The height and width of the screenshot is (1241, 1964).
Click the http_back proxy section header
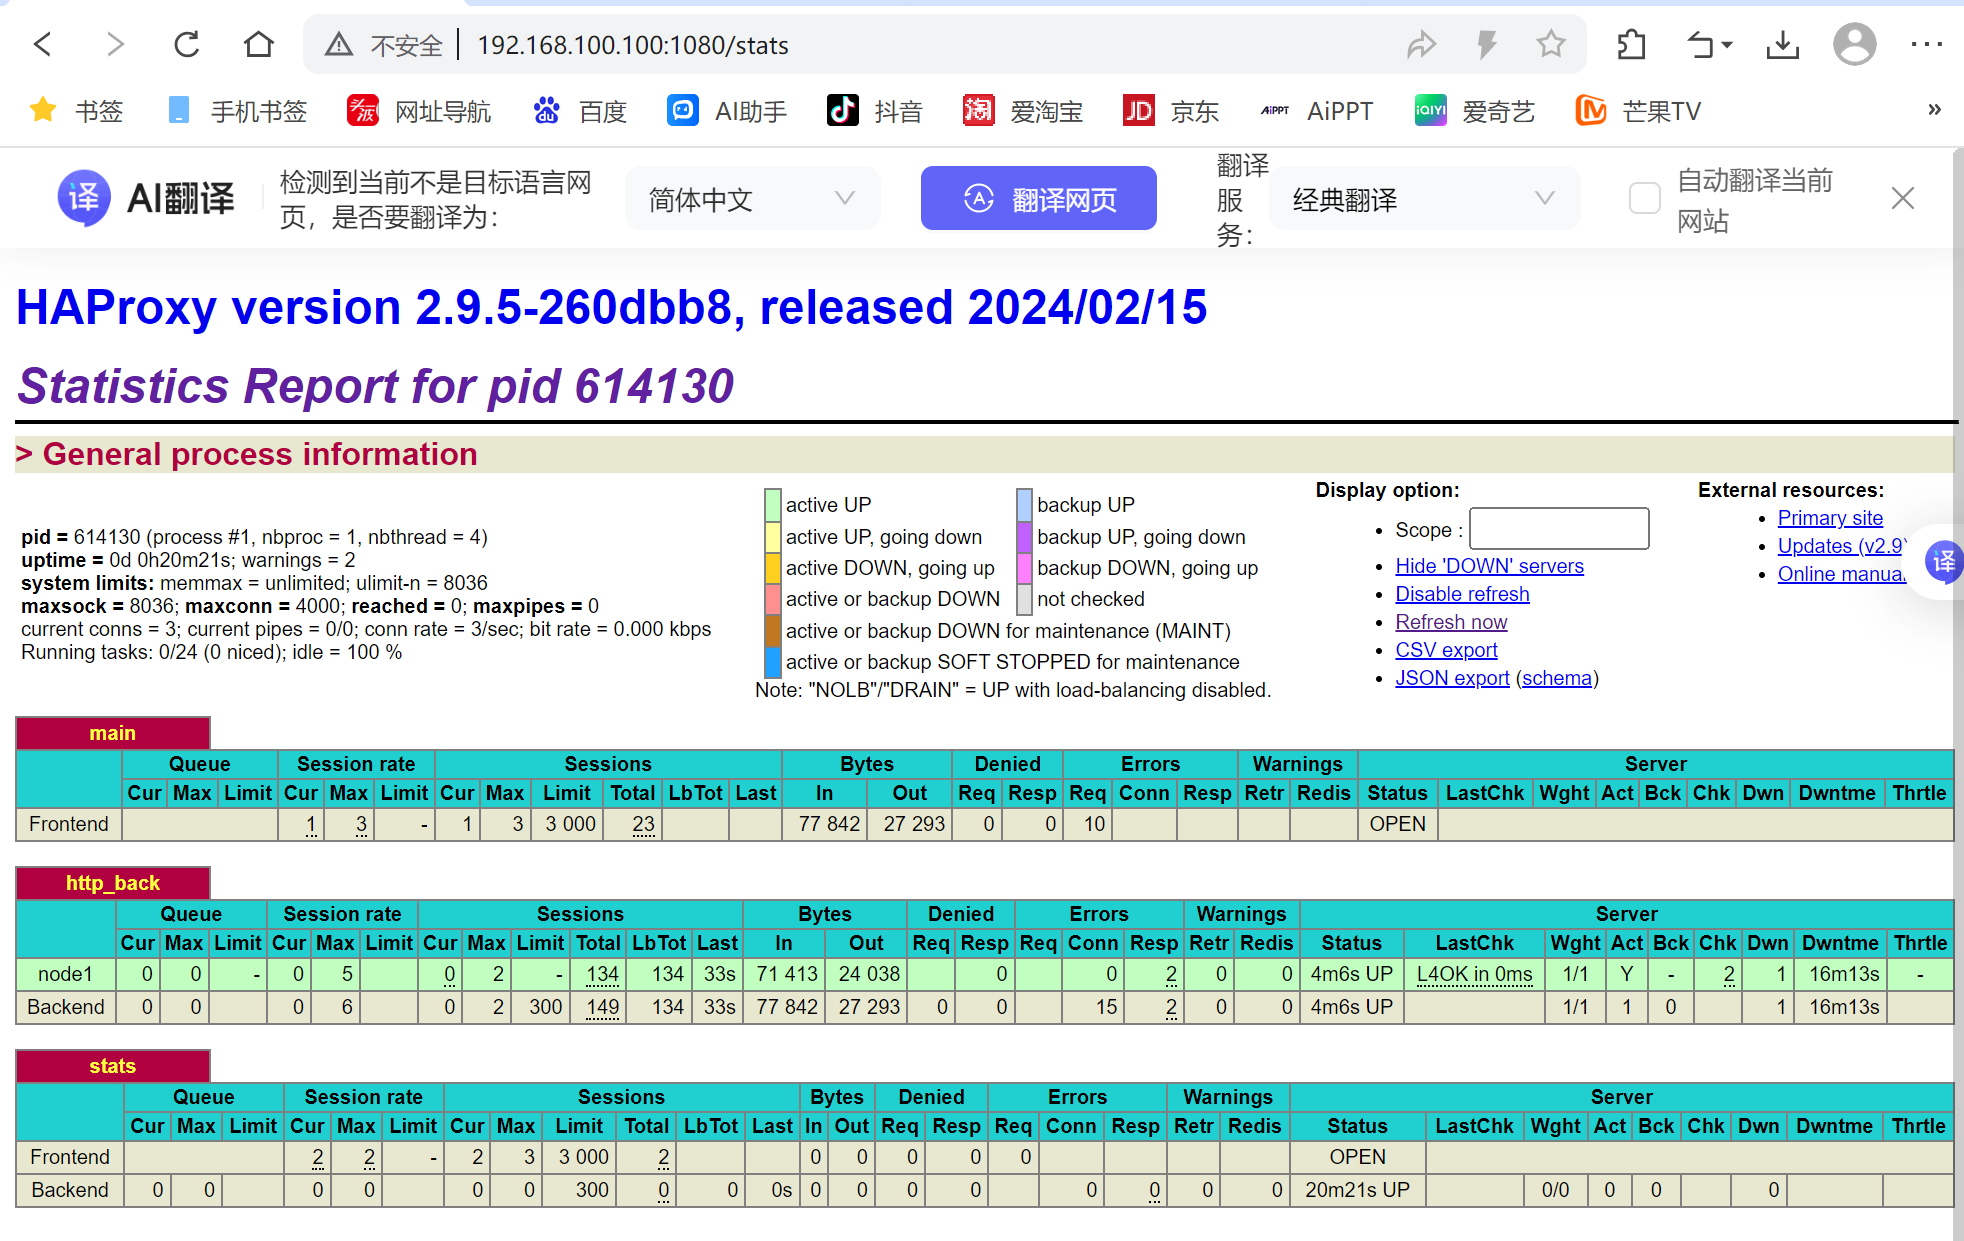(112, 883)
